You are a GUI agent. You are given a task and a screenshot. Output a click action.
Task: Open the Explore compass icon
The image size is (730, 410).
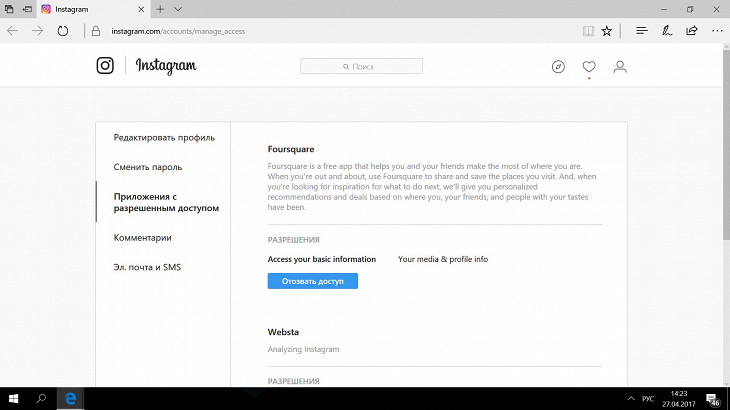[558, 67]
